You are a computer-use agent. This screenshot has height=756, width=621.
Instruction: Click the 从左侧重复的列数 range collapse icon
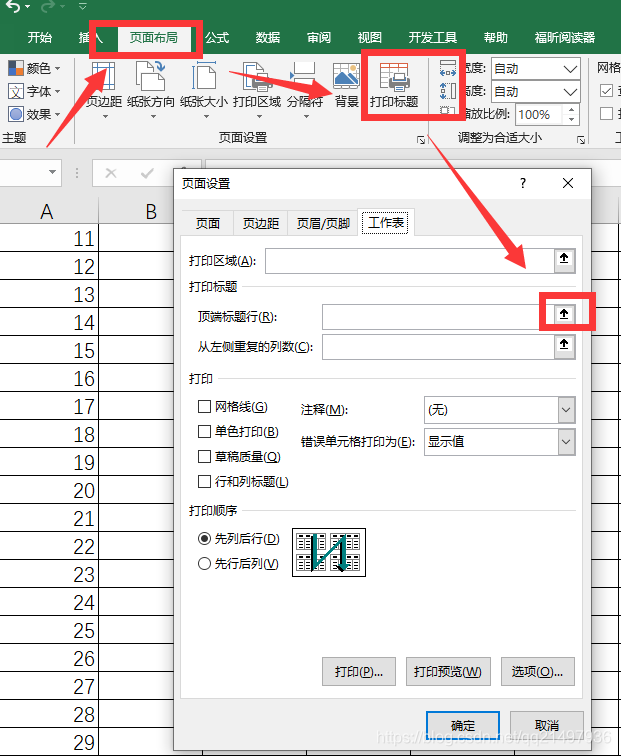point(564,346)
